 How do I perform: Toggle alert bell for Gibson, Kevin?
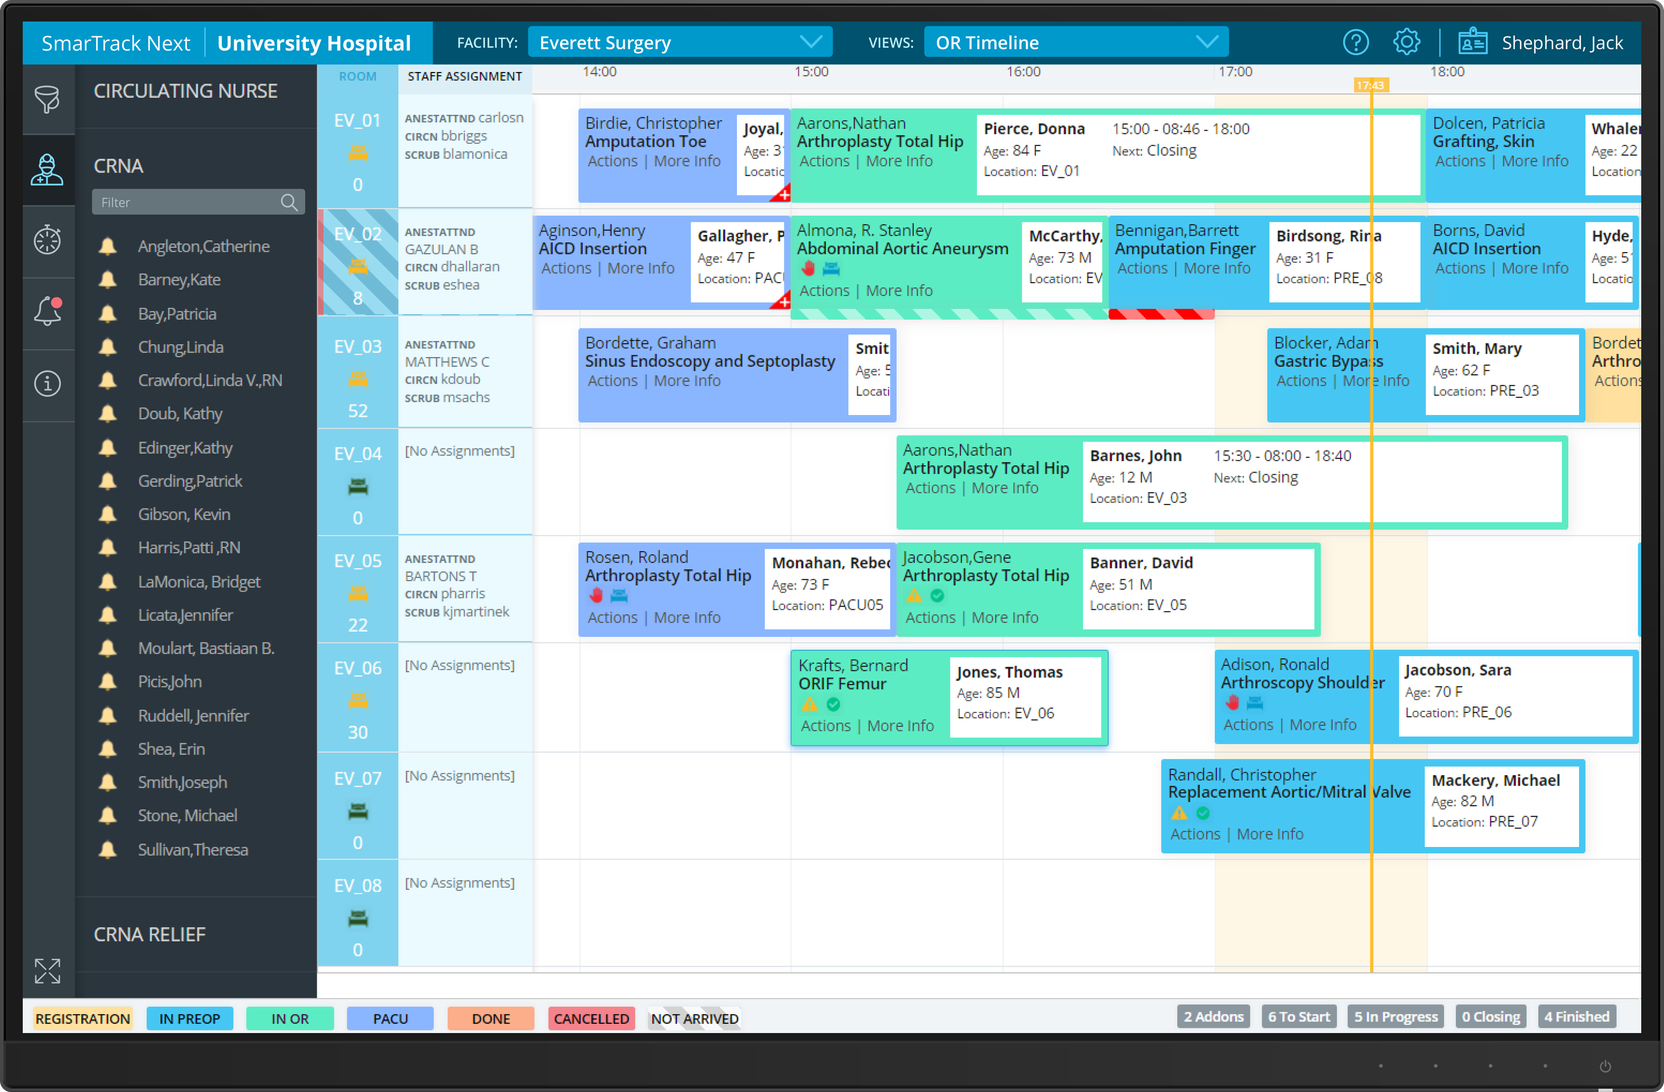[x=108, y=515]
